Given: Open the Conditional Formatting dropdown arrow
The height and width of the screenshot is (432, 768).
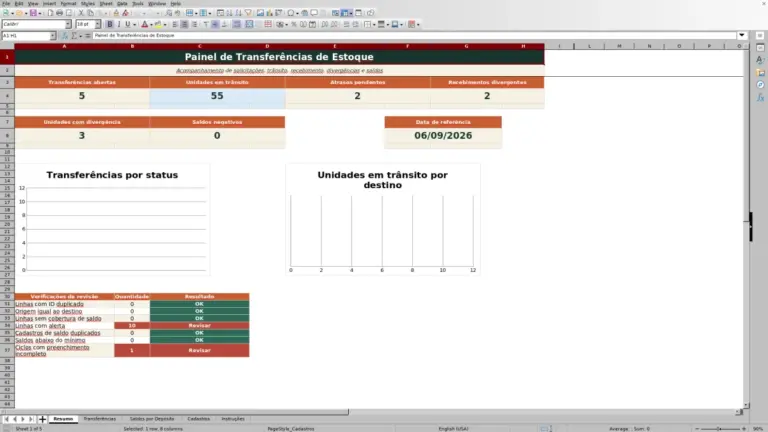Looking at the screenshot, I should (x=418, y=24).
